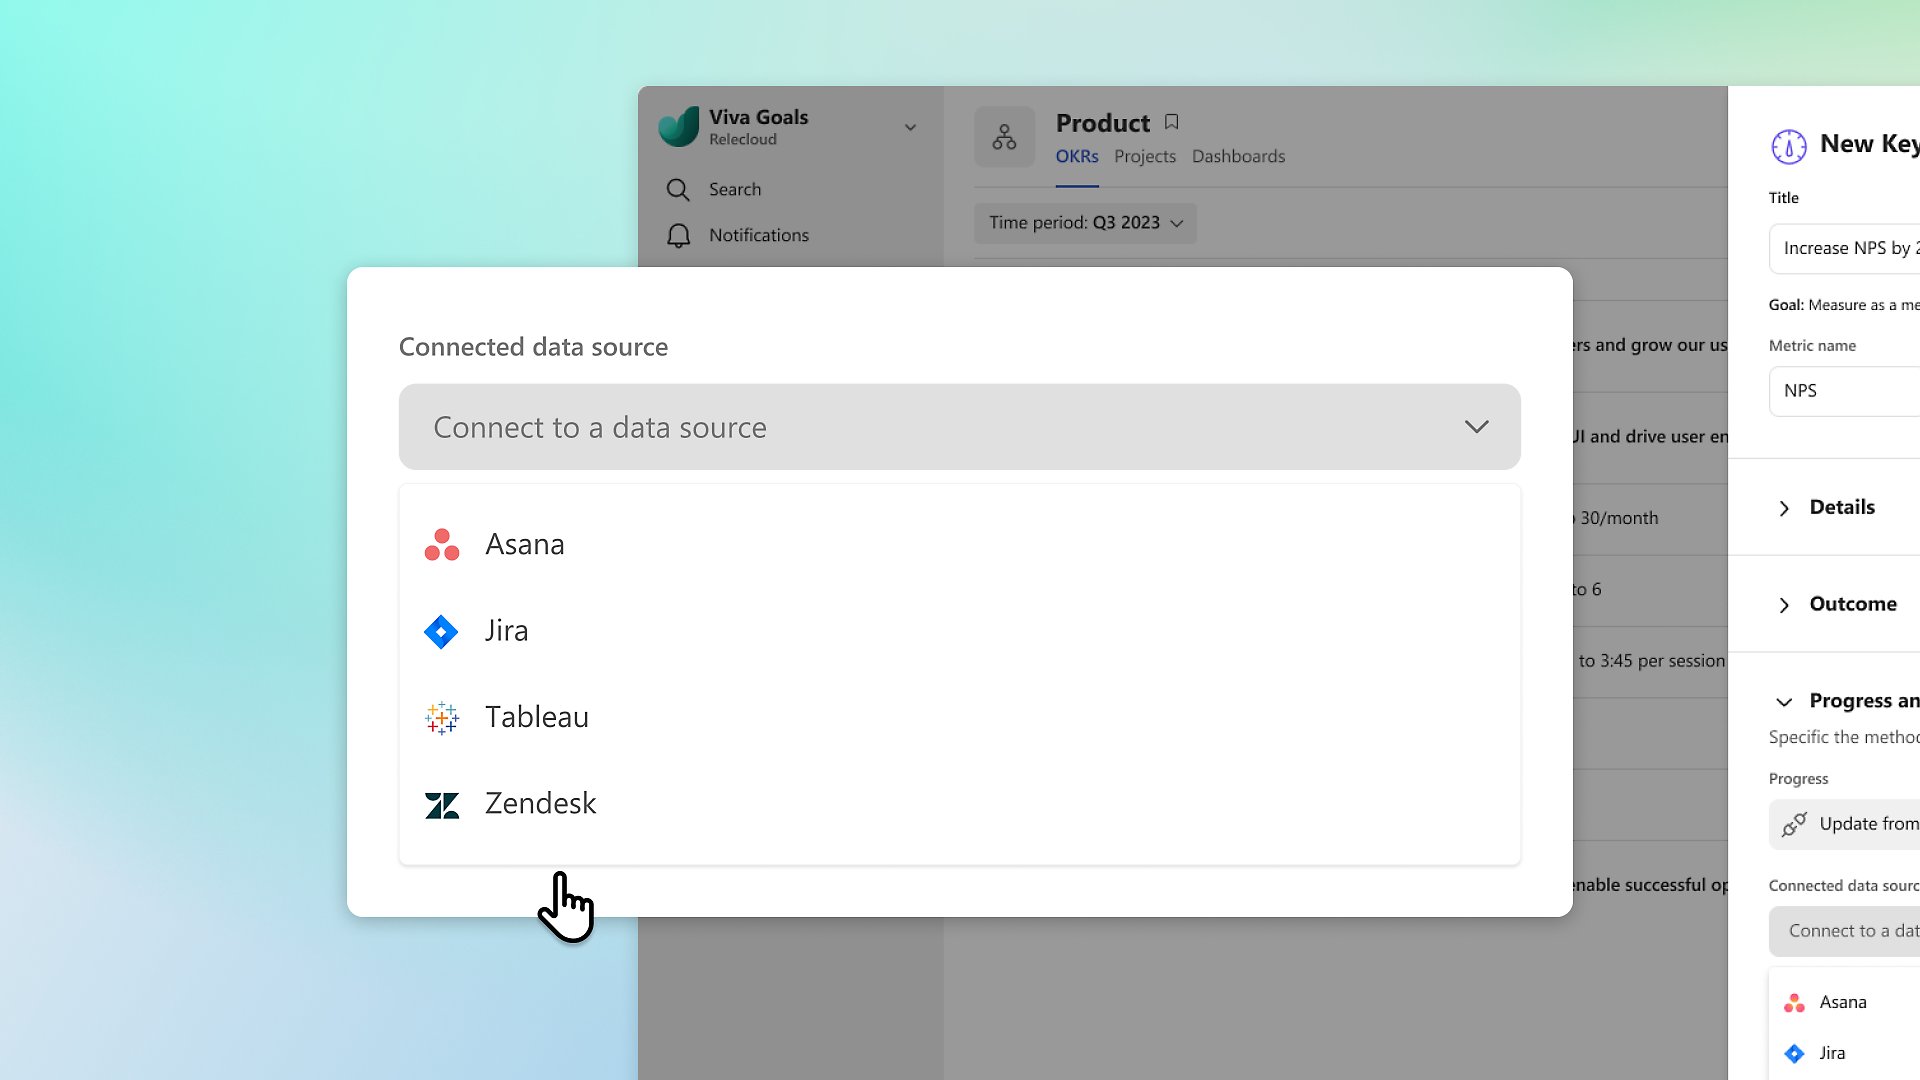This screenshot has height=1080, width=1920.
Task: Click the Asana icon in the side panel
Action: (x=1794, y=1003)
